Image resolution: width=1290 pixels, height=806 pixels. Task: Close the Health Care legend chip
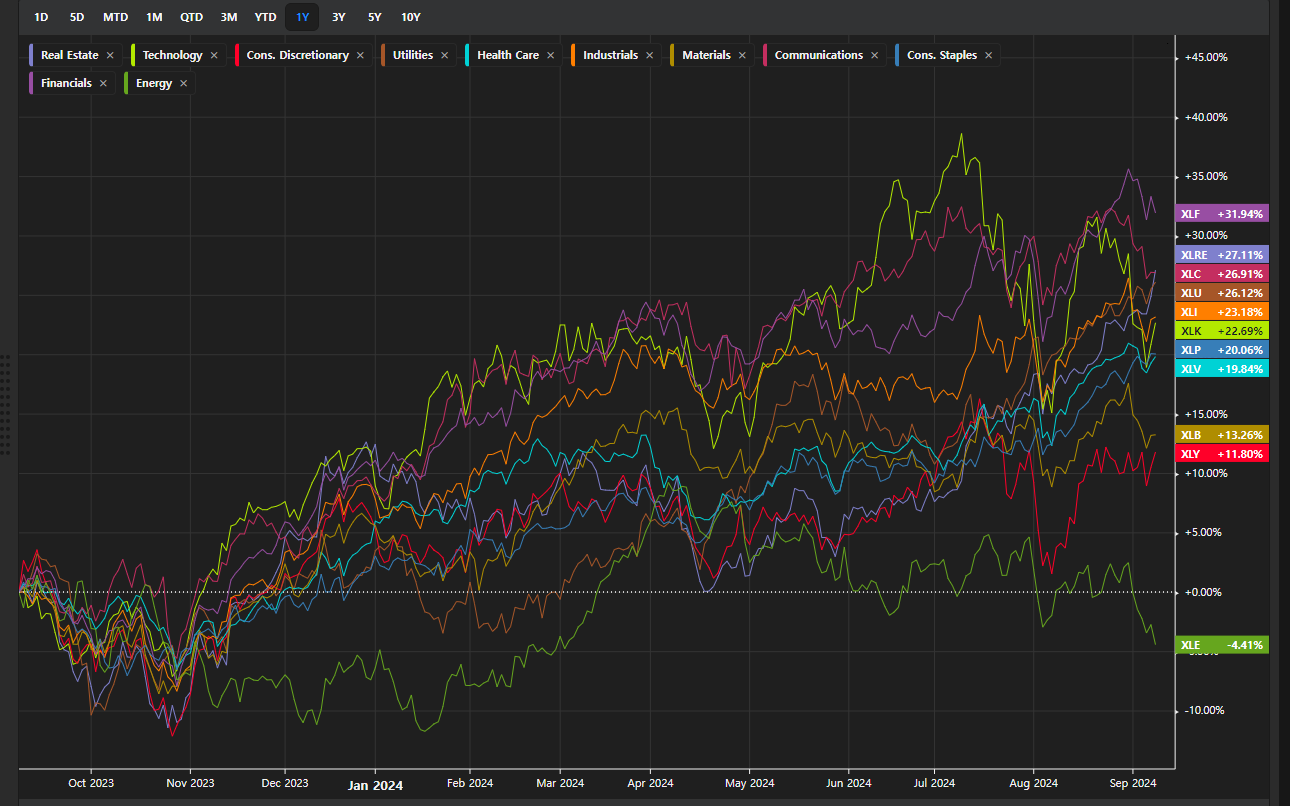point(551,56)
